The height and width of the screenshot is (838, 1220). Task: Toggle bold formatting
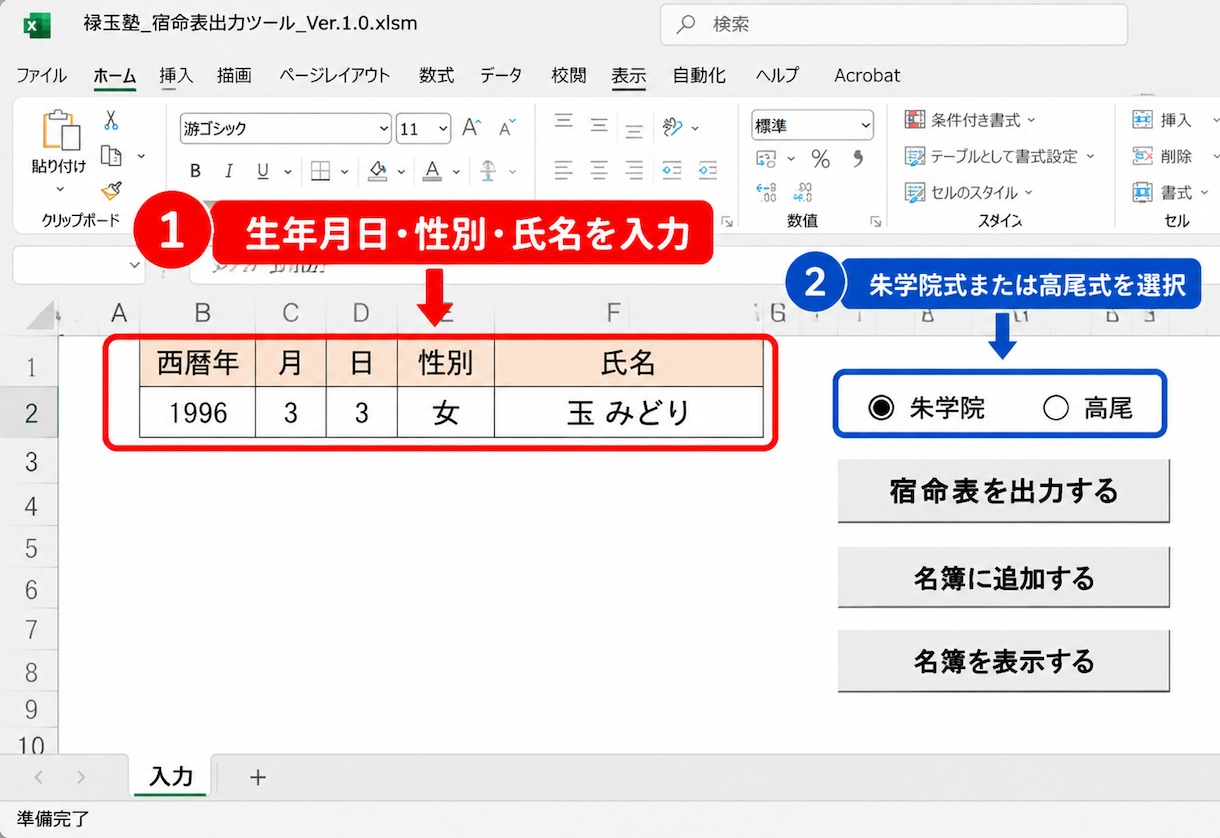pyautogui.click(x=196, y=171)
